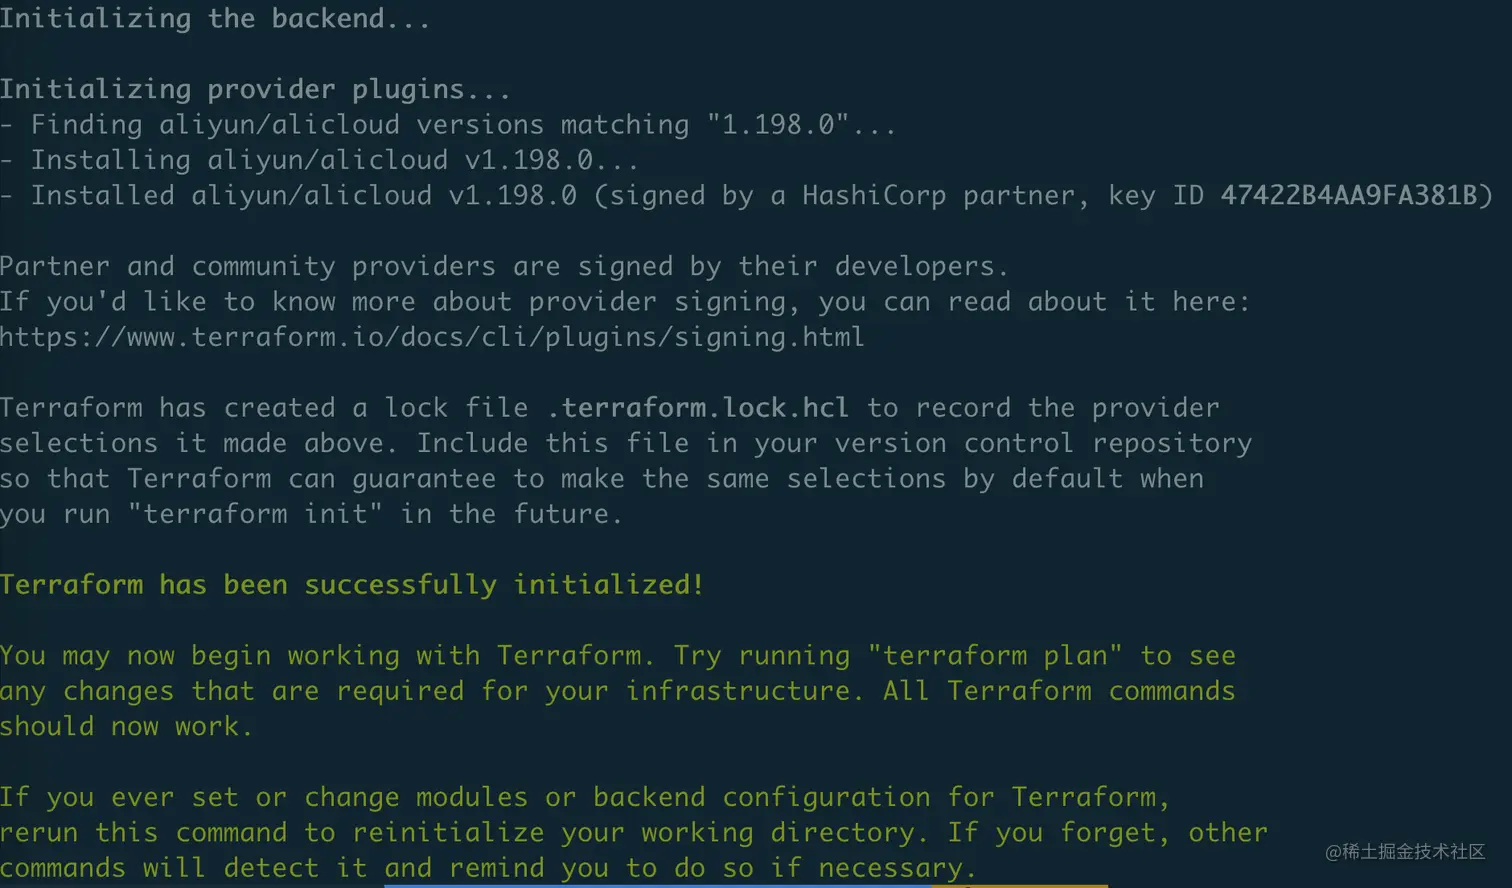
Task: Open the terraform.io provider signing docs URL
Action: 432,337
